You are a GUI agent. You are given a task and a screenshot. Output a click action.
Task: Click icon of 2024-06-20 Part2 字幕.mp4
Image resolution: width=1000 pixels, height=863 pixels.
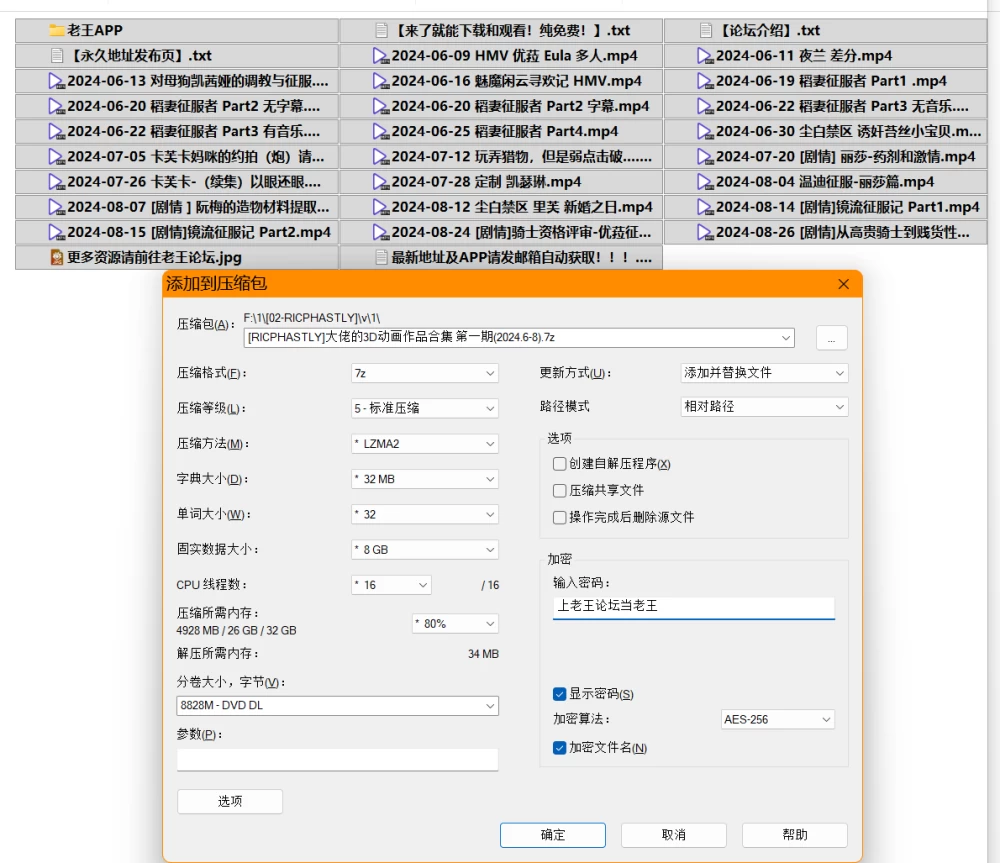[x=381, y=106]
